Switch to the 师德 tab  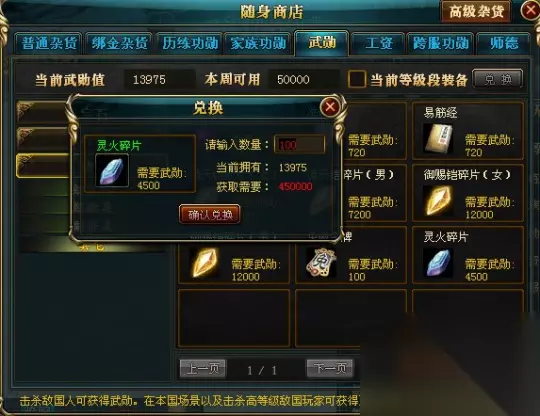tap(504, 44)
